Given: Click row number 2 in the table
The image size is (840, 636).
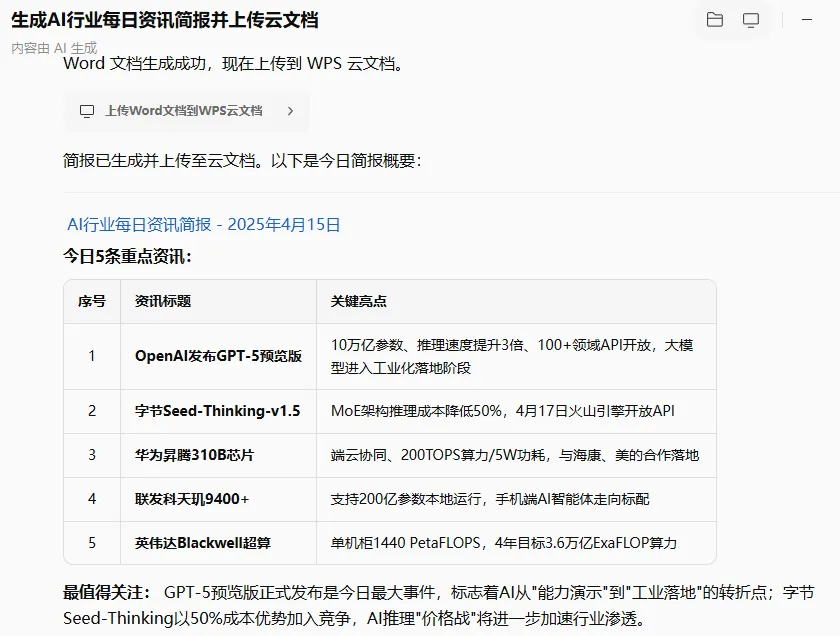Looking at the screenshot, I should point(92,411).
